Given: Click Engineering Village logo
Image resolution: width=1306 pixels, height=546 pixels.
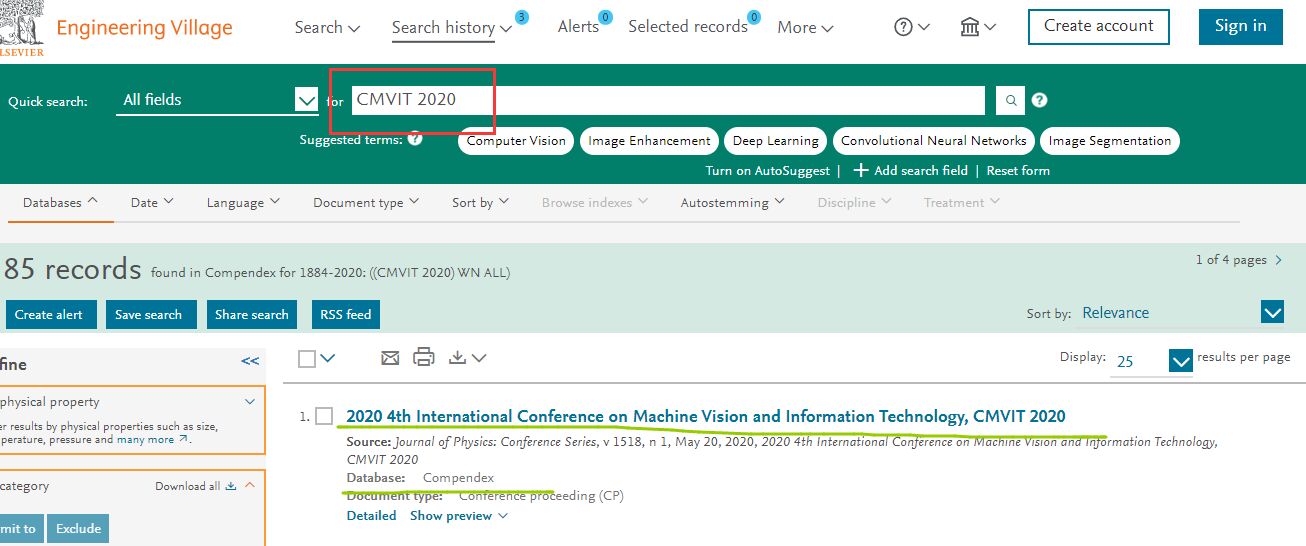Looking at the screenshot, I should pyautogui.click(x=144, y=27).
